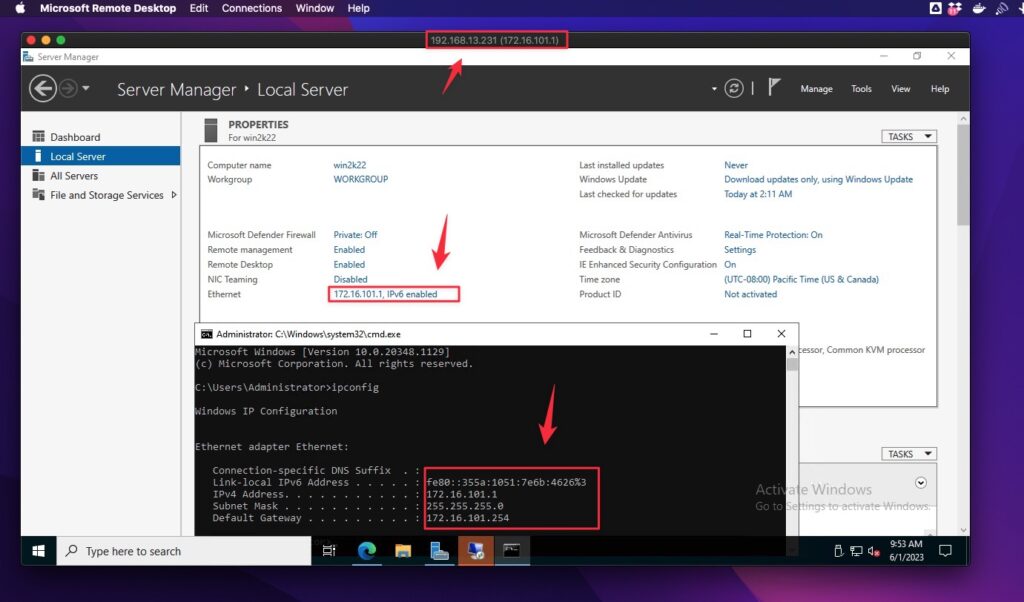The width and height of the screenshot is (1024, 602).
Task: Open the Manage menu
Action: click(x=816, y=89)
